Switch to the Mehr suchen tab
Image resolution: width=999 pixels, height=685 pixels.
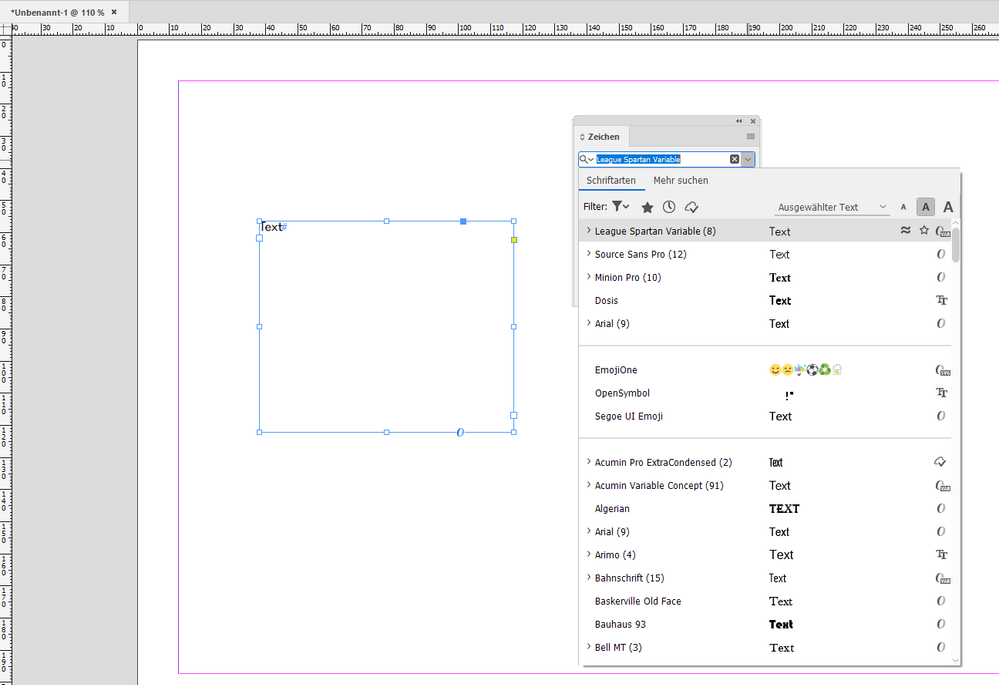680,180
